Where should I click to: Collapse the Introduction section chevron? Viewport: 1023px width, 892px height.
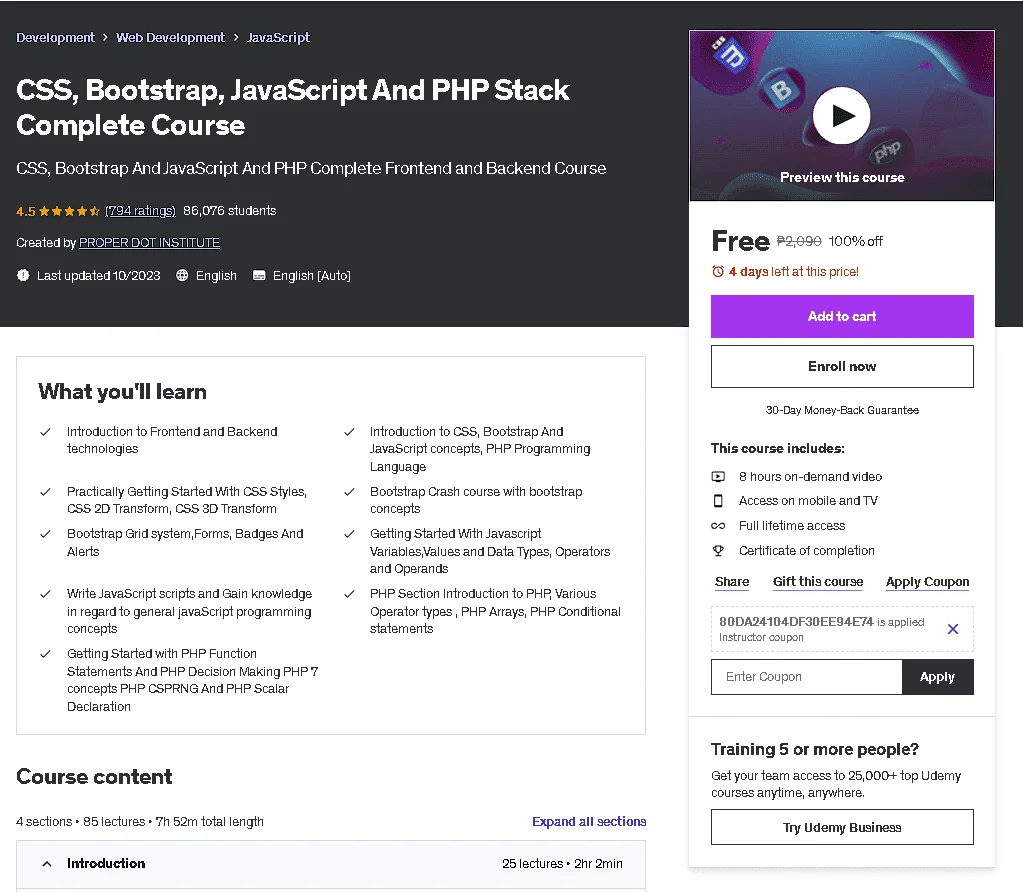click(x=46, y=863)
